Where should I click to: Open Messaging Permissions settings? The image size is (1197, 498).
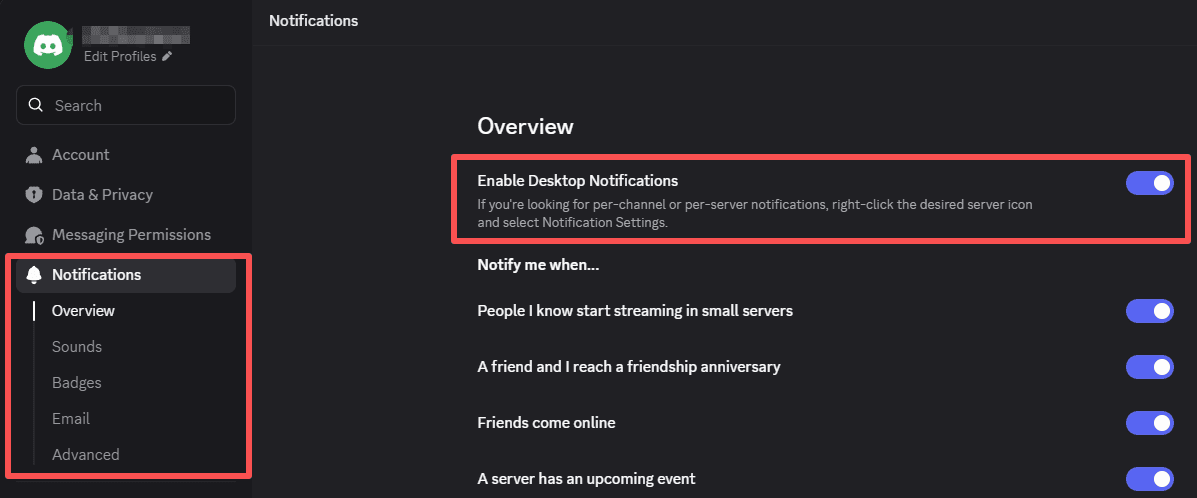(126, 234)
